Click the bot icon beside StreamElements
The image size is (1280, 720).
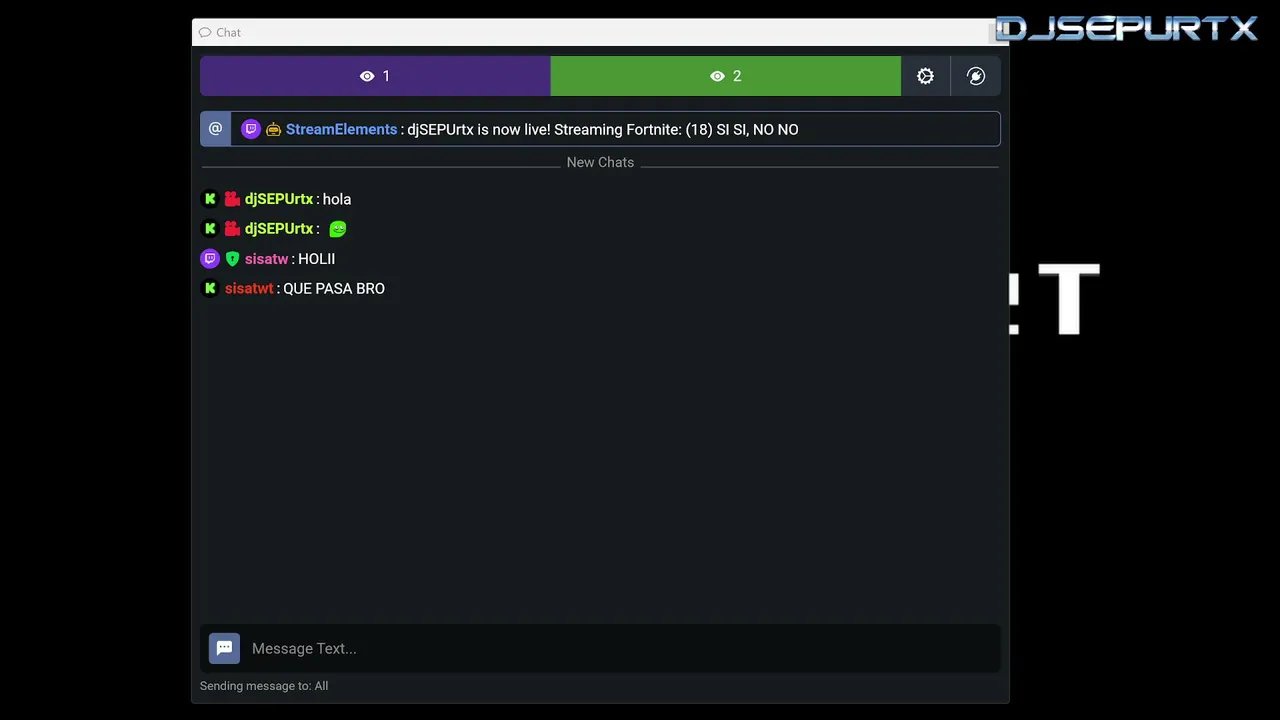pos(273,130)
